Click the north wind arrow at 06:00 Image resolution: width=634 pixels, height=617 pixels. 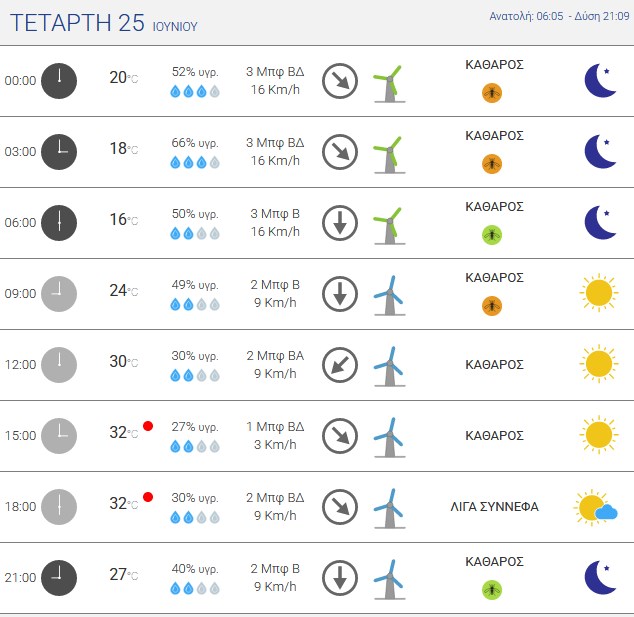point(340,223)
